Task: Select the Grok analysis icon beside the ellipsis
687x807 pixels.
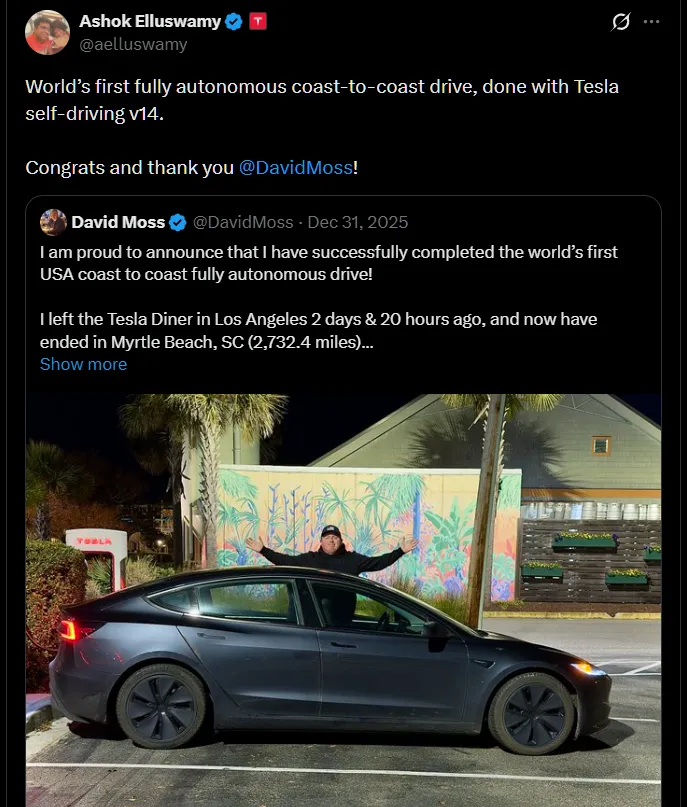Action: pyautogui.click(x=621, y=21)
